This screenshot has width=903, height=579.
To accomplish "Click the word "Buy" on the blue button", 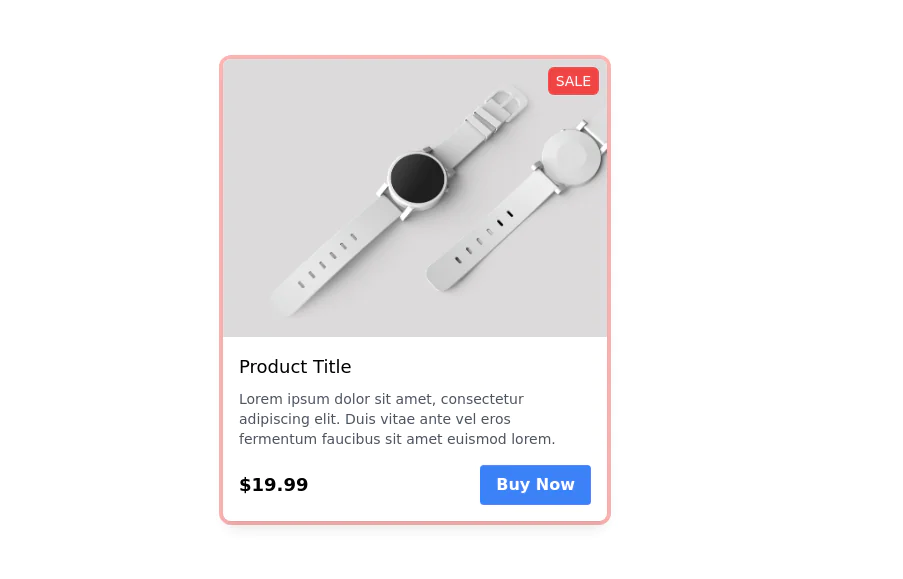I will click(x=512, y=485).
